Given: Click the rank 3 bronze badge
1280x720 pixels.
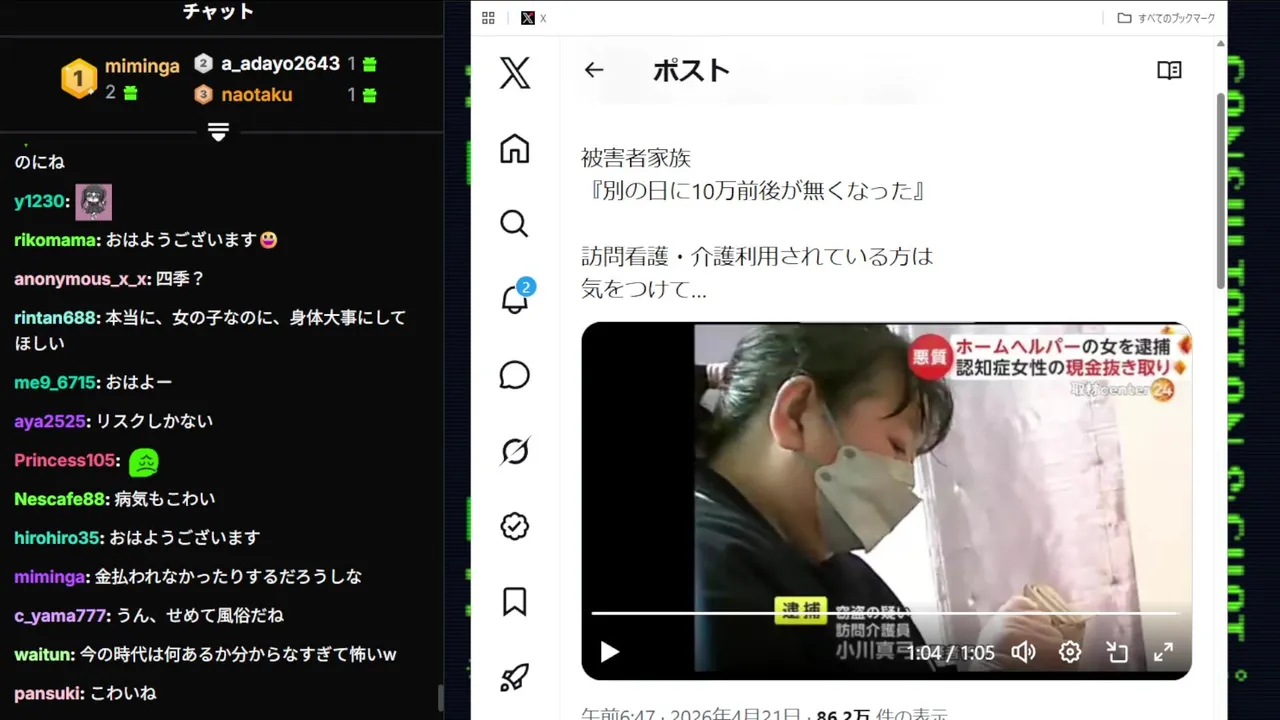Looking at the screenshot, I should 204,95.
